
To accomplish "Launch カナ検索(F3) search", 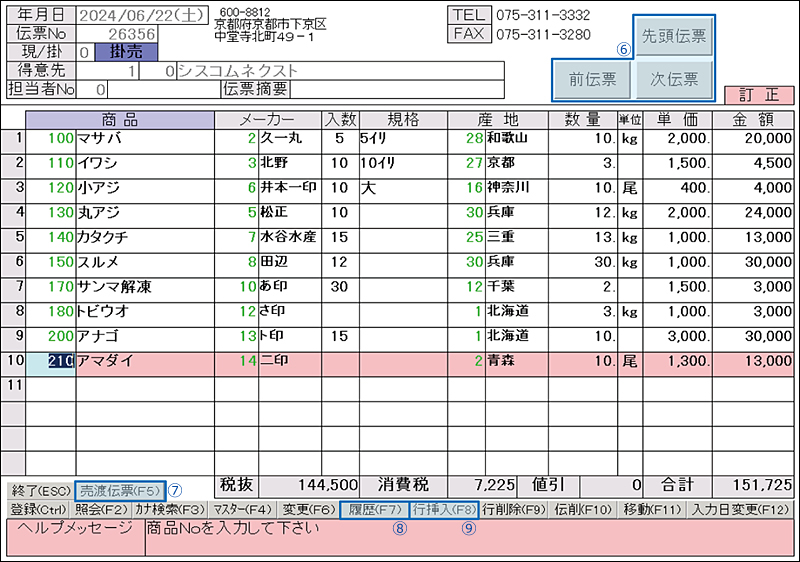I will pyautogui.click(x=170, y=509).
